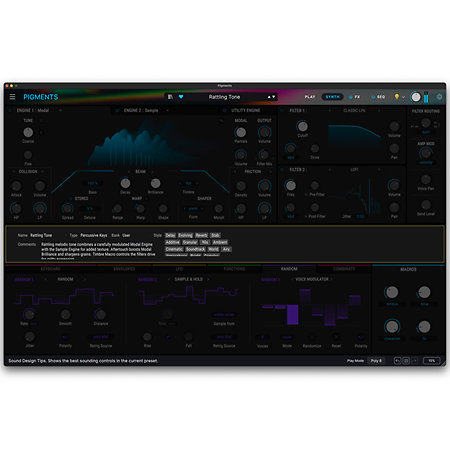Image resolution: width=450 pixels, height=450 pixels.
Task: Open Random 3 Voice Modulator type selector
Action: click(x=312, y=279)
